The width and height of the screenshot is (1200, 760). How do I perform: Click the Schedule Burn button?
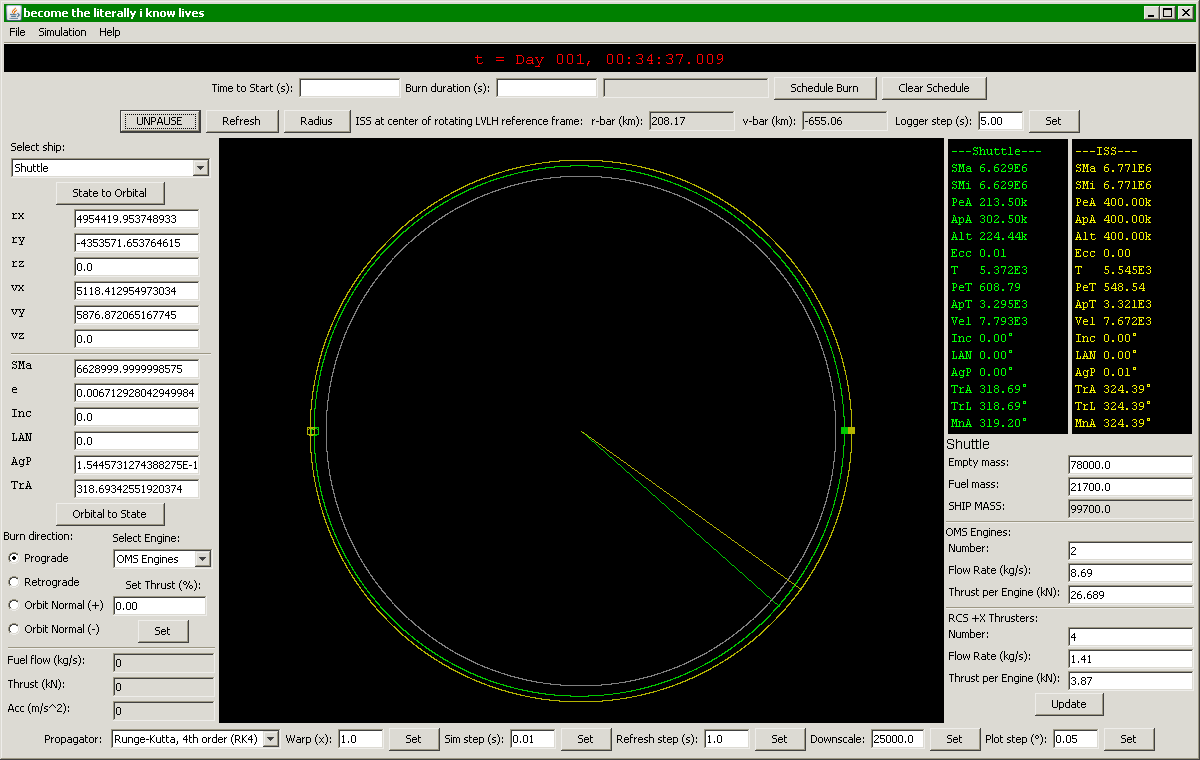point(825,88)
